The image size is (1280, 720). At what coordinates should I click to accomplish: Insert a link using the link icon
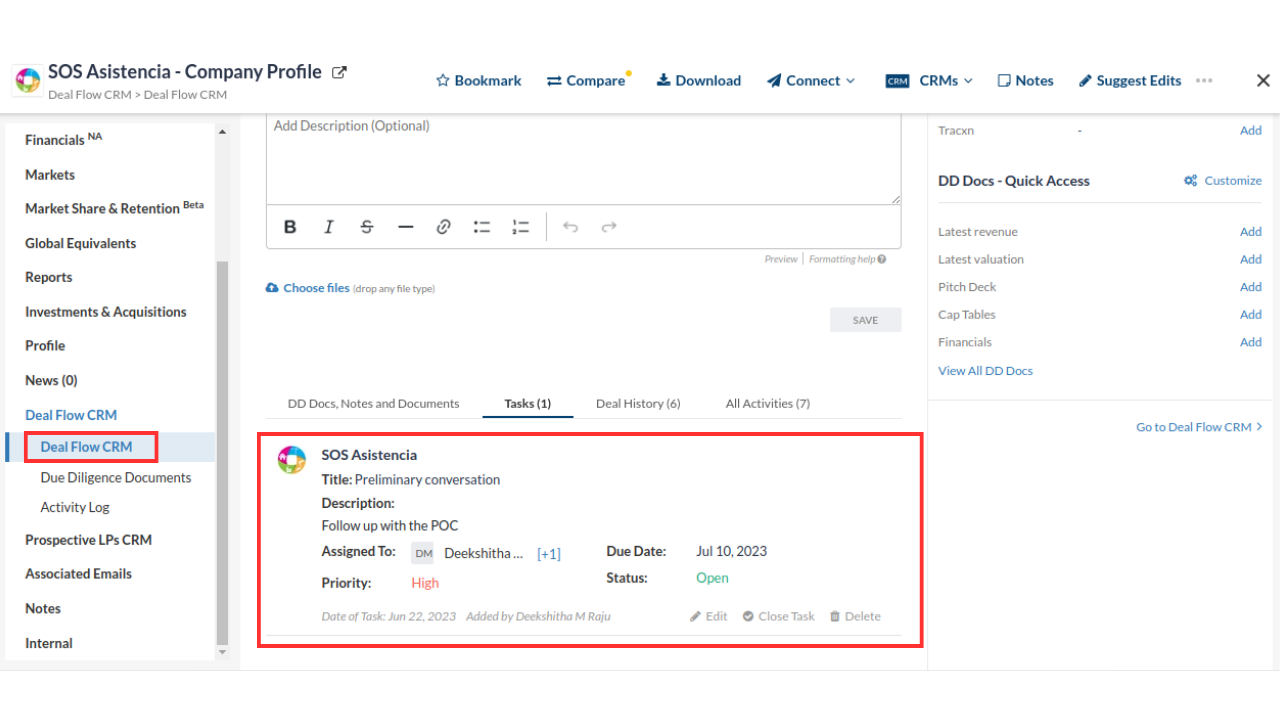click(x=444, y=227)
